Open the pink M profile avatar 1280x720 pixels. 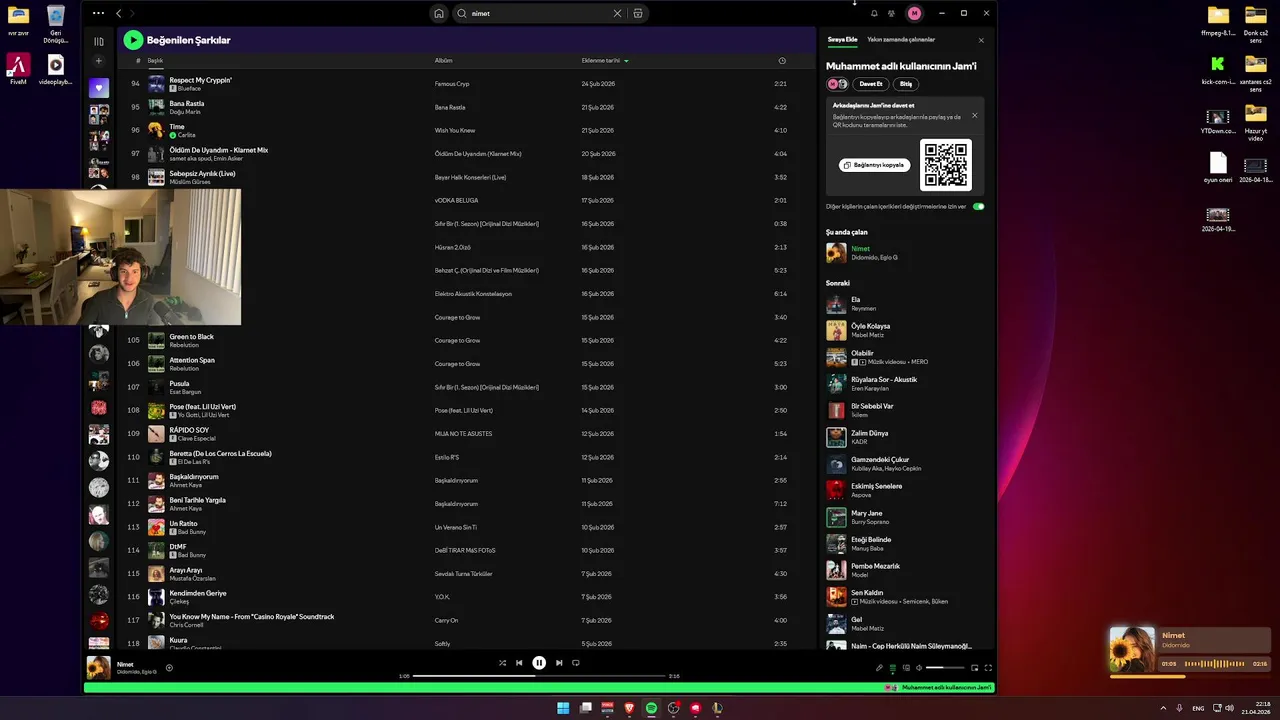914,13
